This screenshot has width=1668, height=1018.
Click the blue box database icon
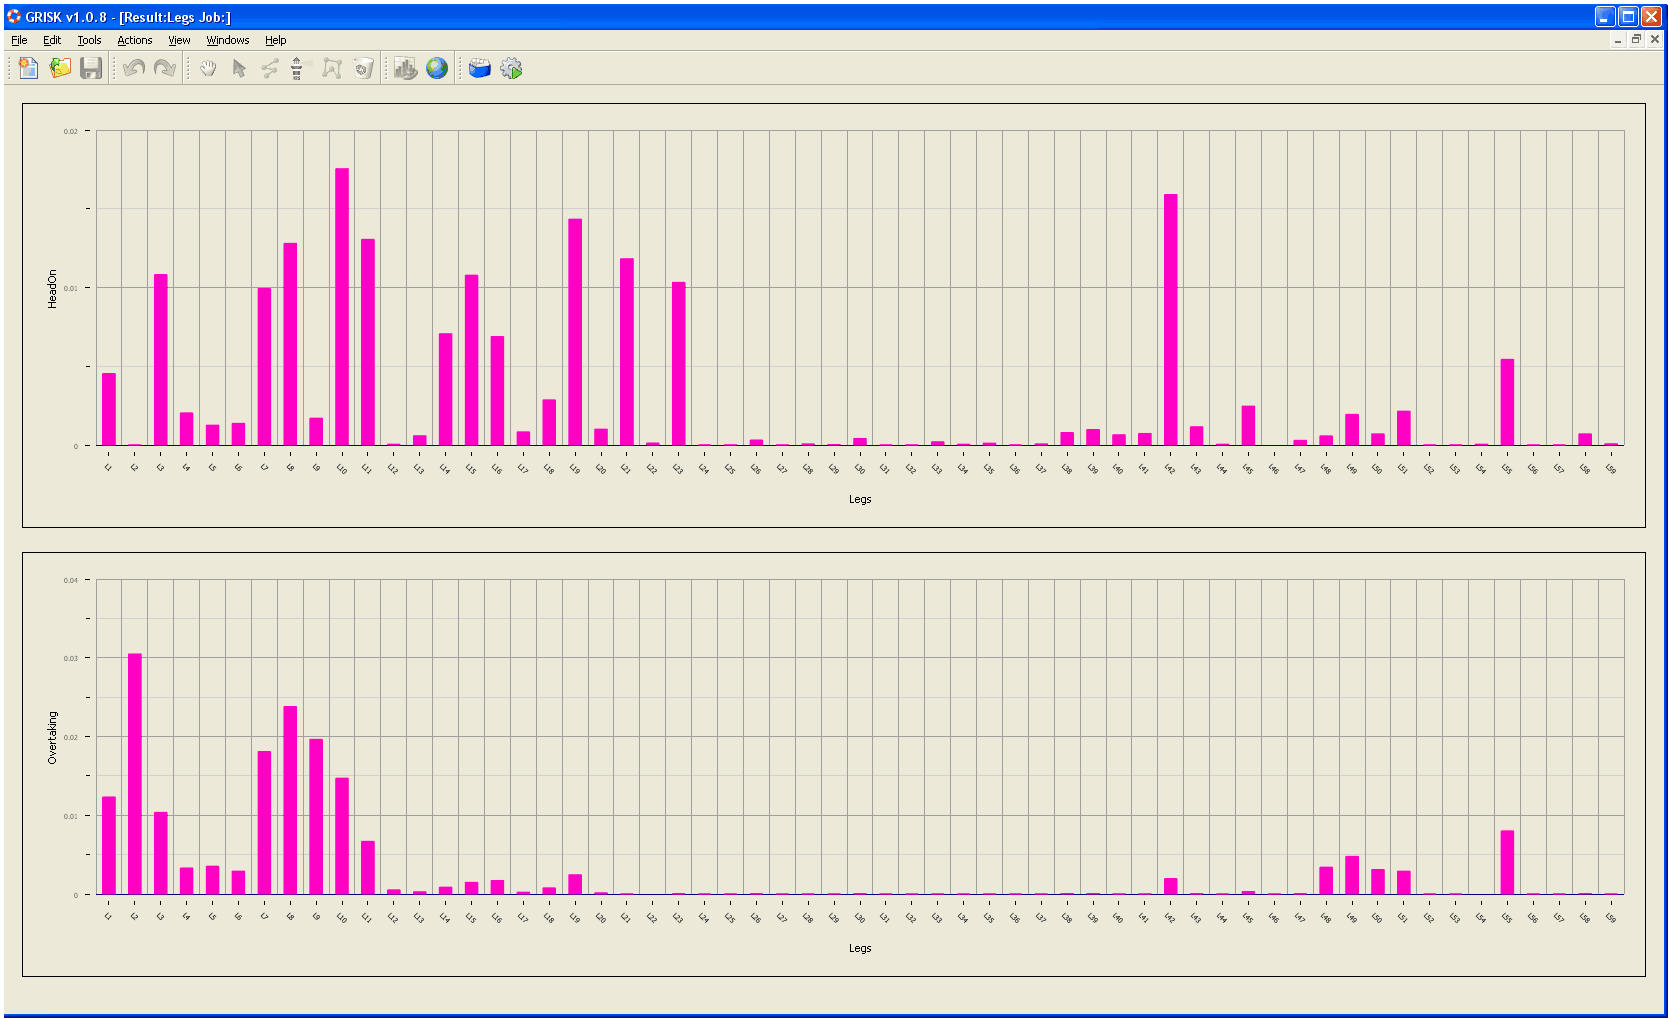(480, 68)
